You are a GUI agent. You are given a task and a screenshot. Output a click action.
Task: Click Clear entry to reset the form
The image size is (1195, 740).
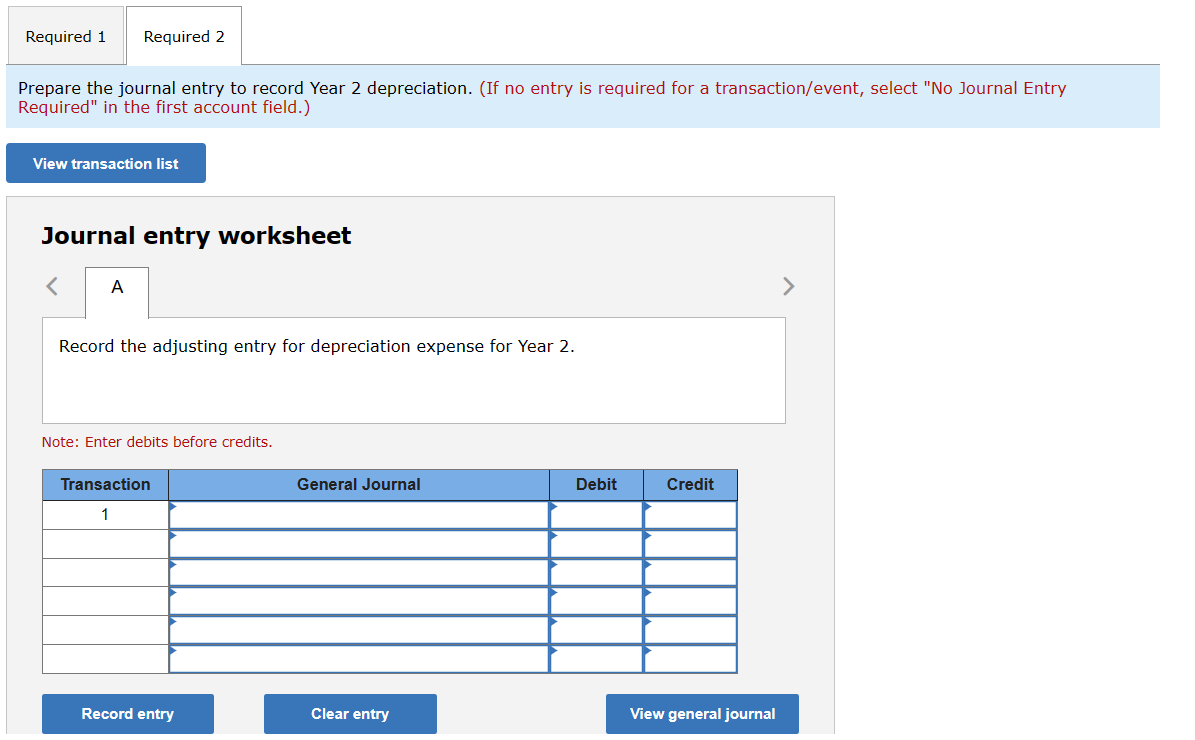[349, 713]
